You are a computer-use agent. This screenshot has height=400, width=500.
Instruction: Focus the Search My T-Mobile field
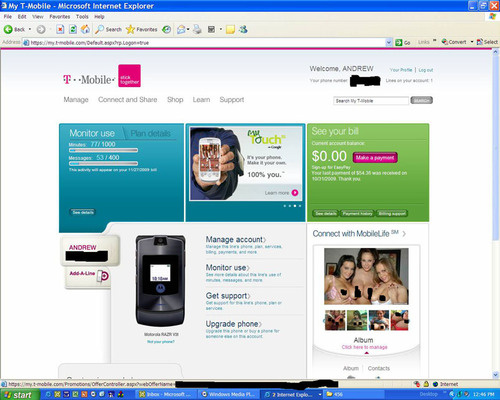371,101
